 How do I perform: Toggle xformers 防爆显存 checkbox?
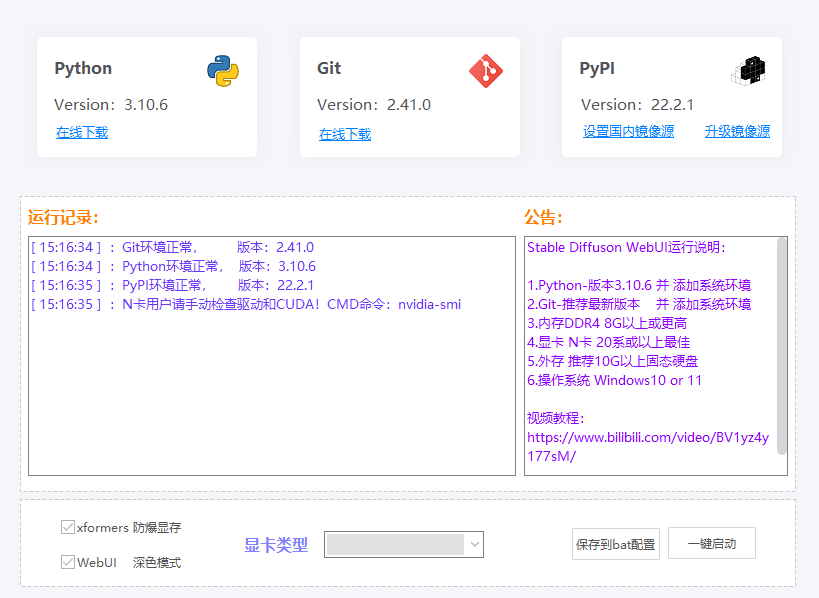[x=68, y=527]
